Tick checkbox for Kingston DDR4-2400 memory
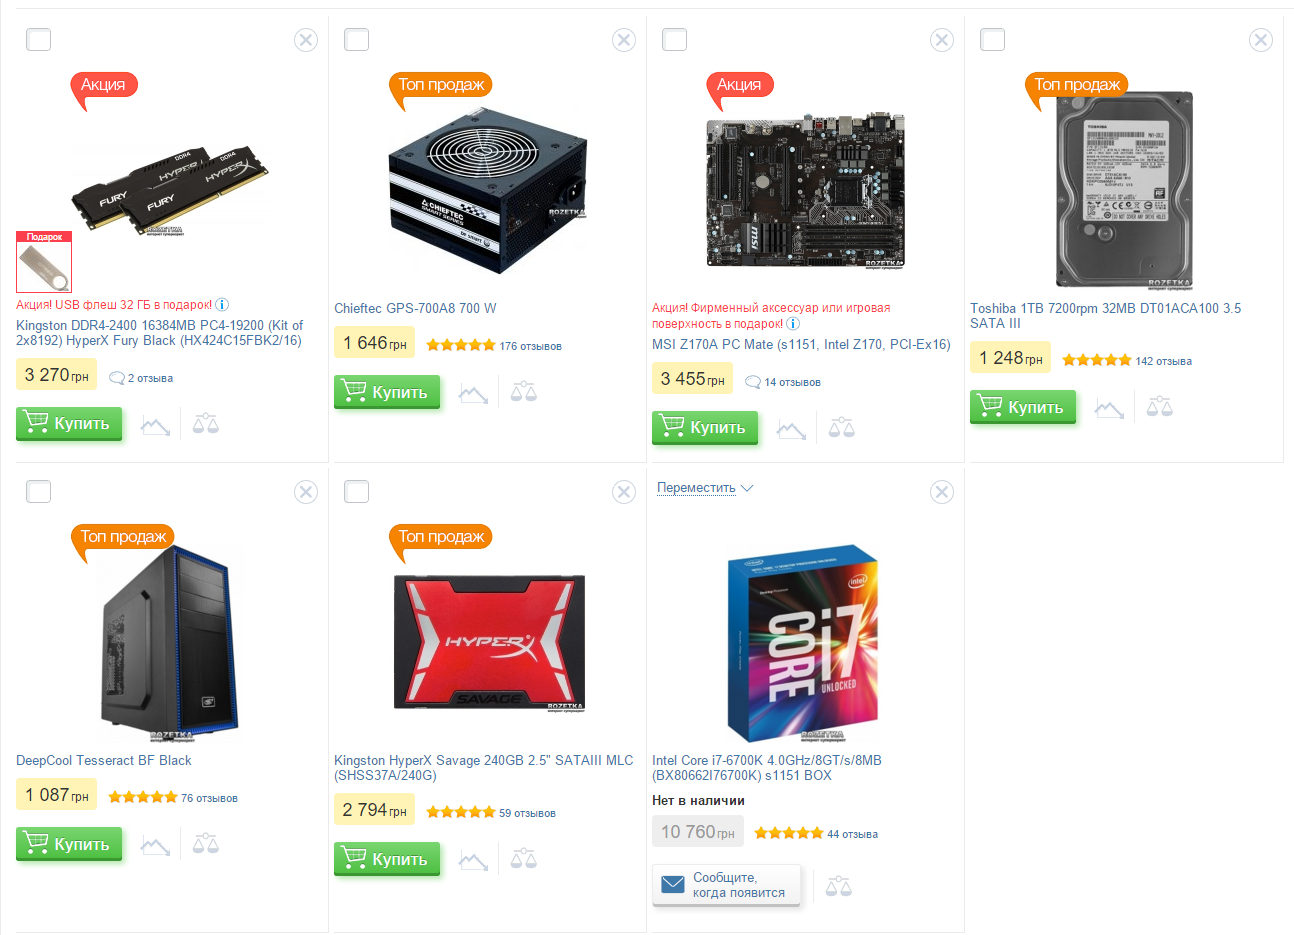1294x935 pixels. (x=38, y=39)
